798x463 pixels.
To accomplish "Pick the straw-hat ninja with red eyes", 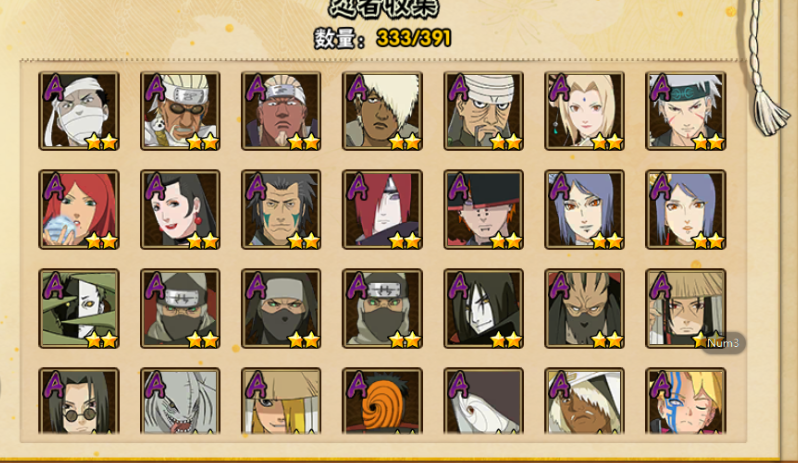I will 686,308.
